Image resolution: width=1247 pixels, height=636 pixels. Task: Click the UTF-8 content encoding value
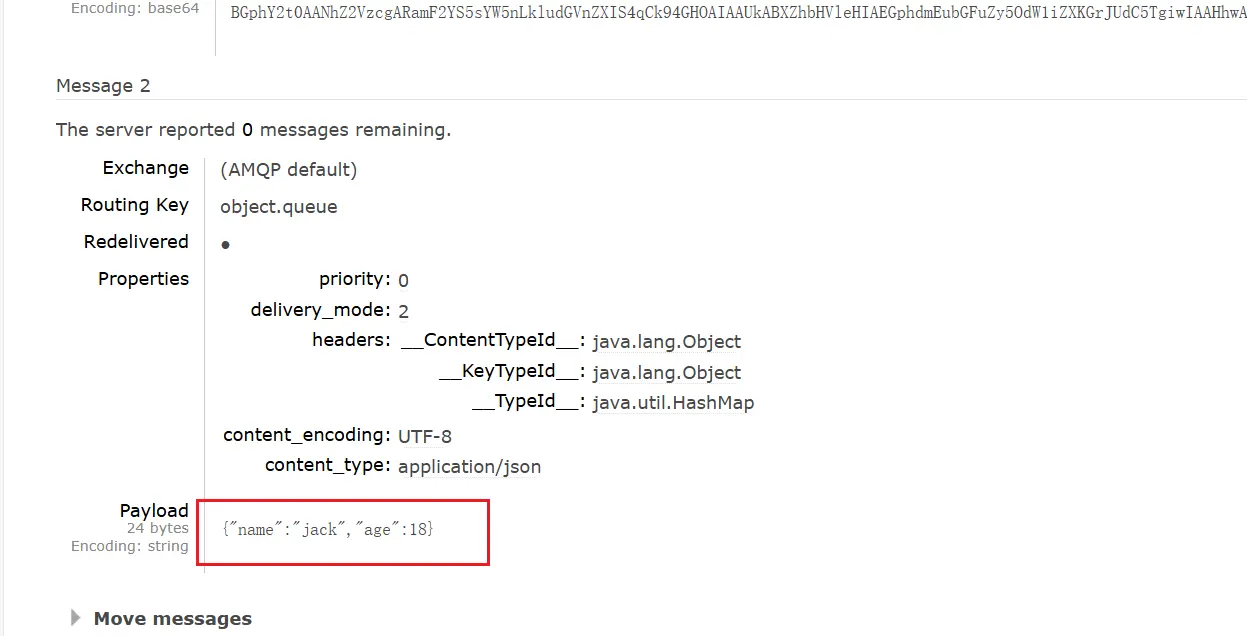pos(425,437)
